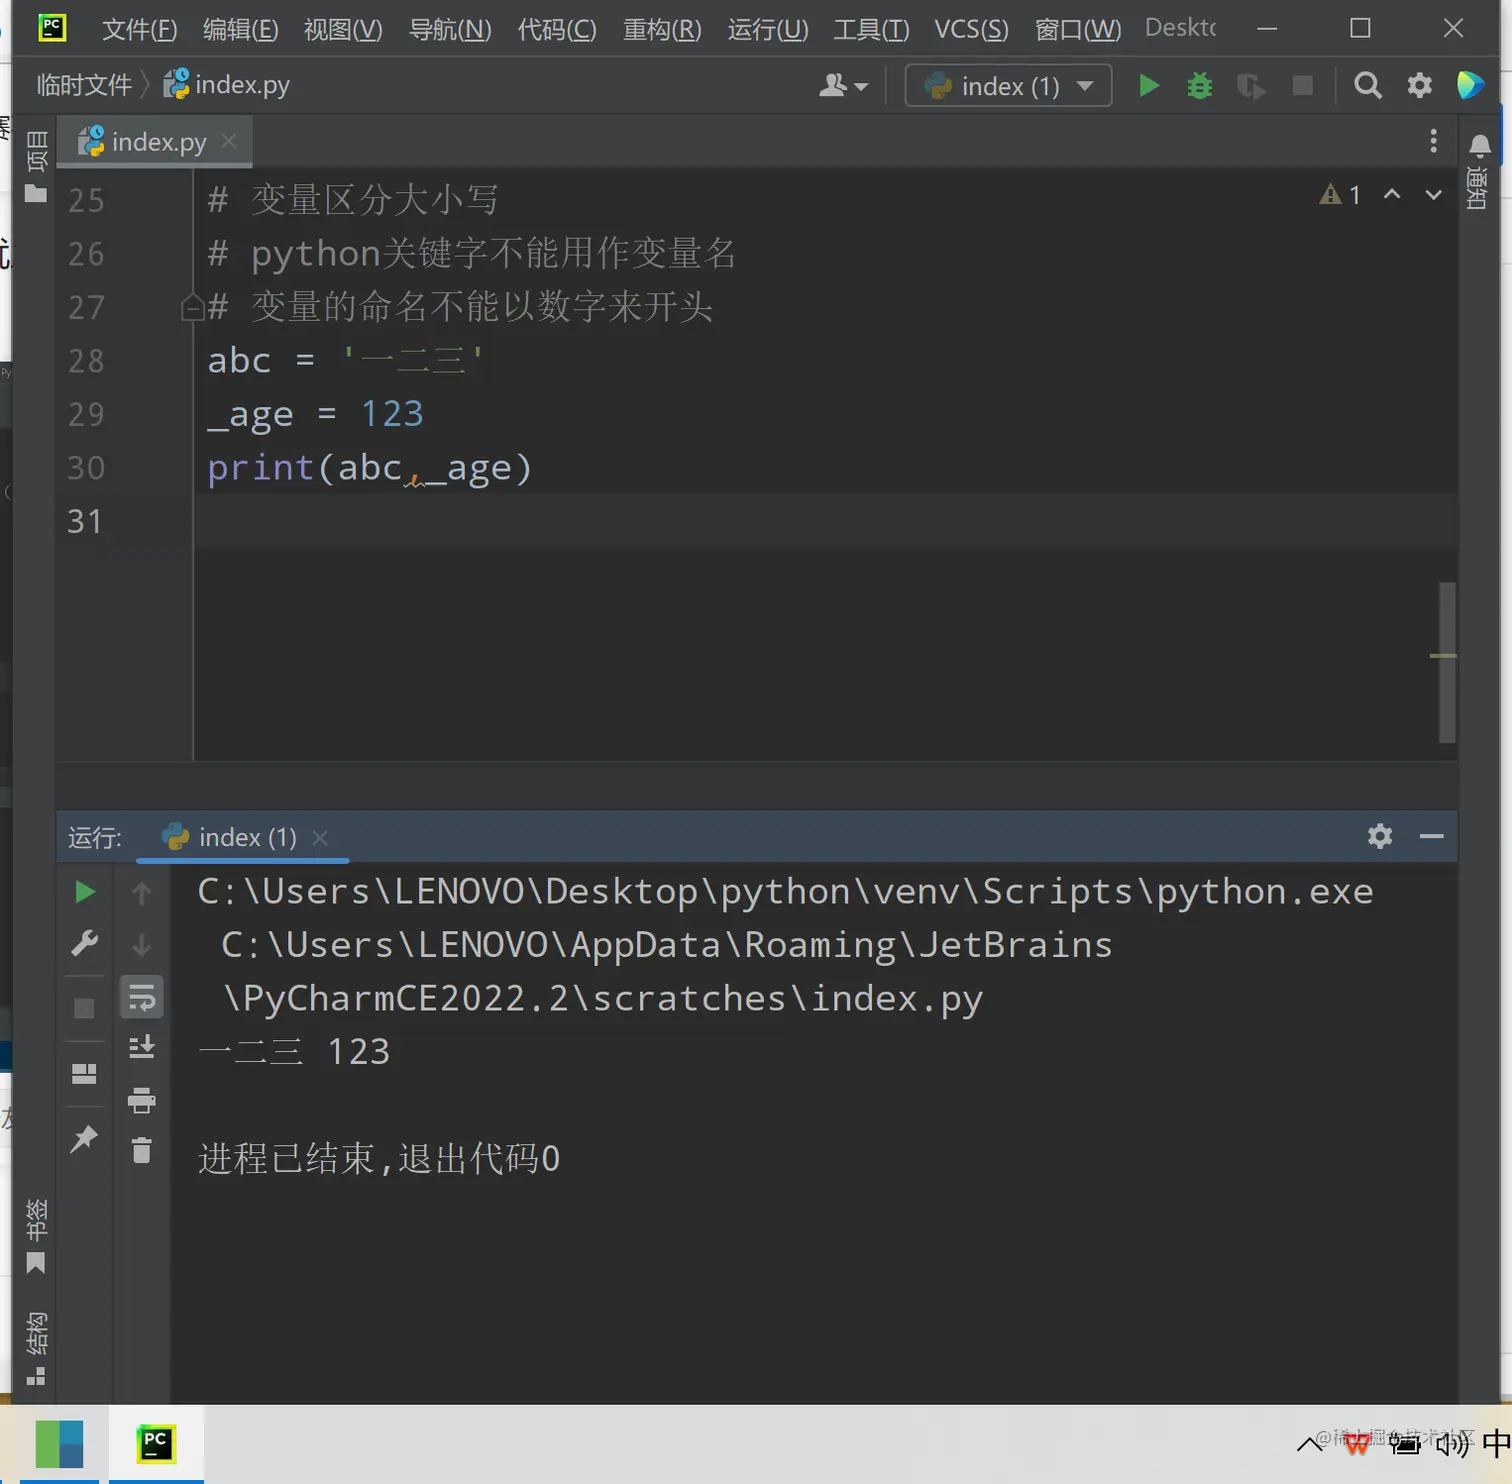Open the 视图(V) menu
The image size is (1512, 1484).
(343, 29)
